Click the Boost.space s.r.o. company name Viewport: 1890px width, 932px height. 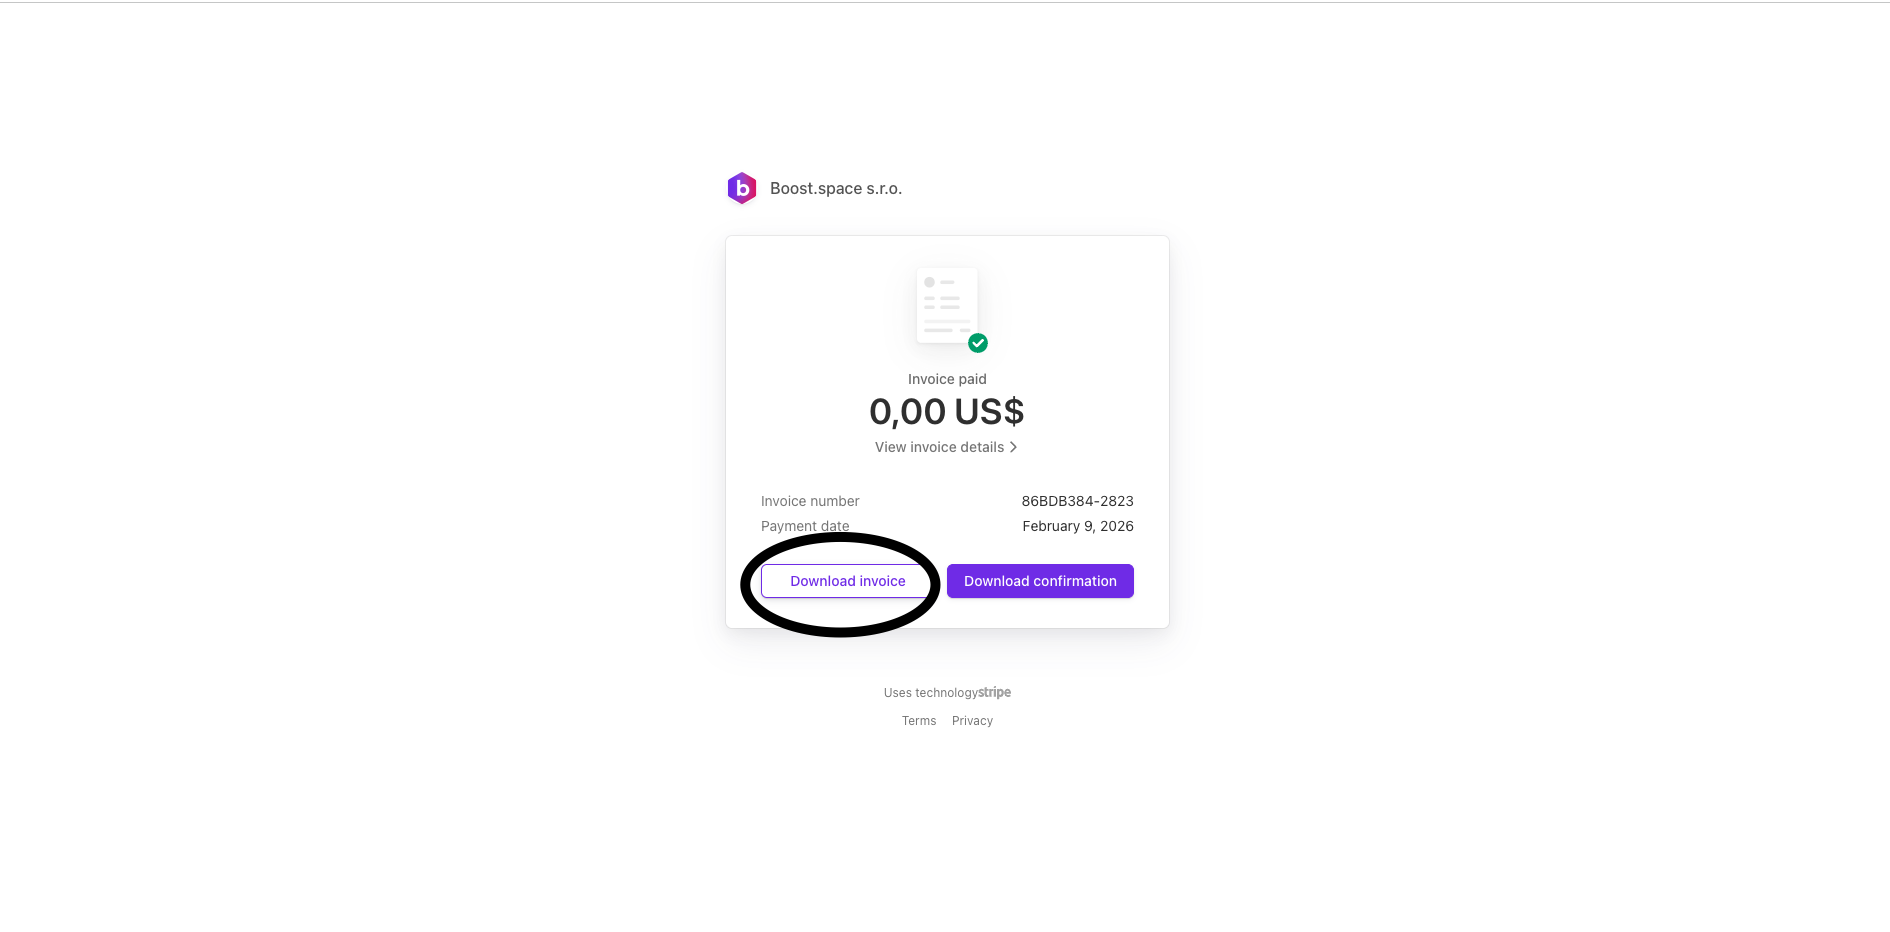pos(836,188)
